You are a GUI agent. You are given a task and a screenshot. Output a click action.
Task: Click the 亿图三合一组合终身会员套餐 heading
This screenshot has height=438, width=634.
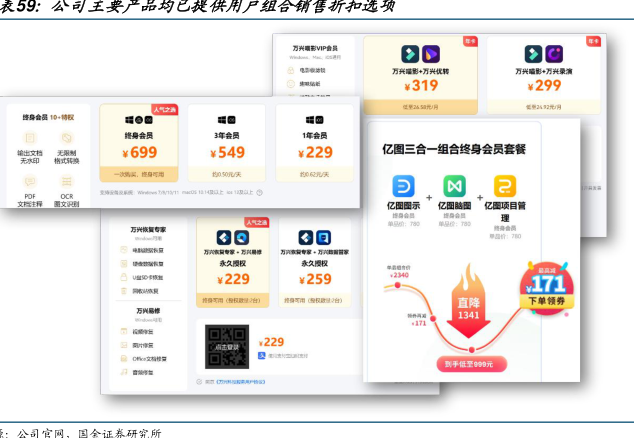tap(454, 149)
